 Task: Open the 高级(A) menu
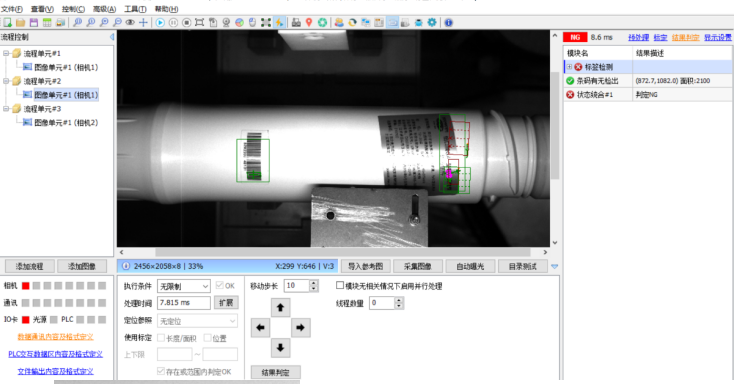104,9
